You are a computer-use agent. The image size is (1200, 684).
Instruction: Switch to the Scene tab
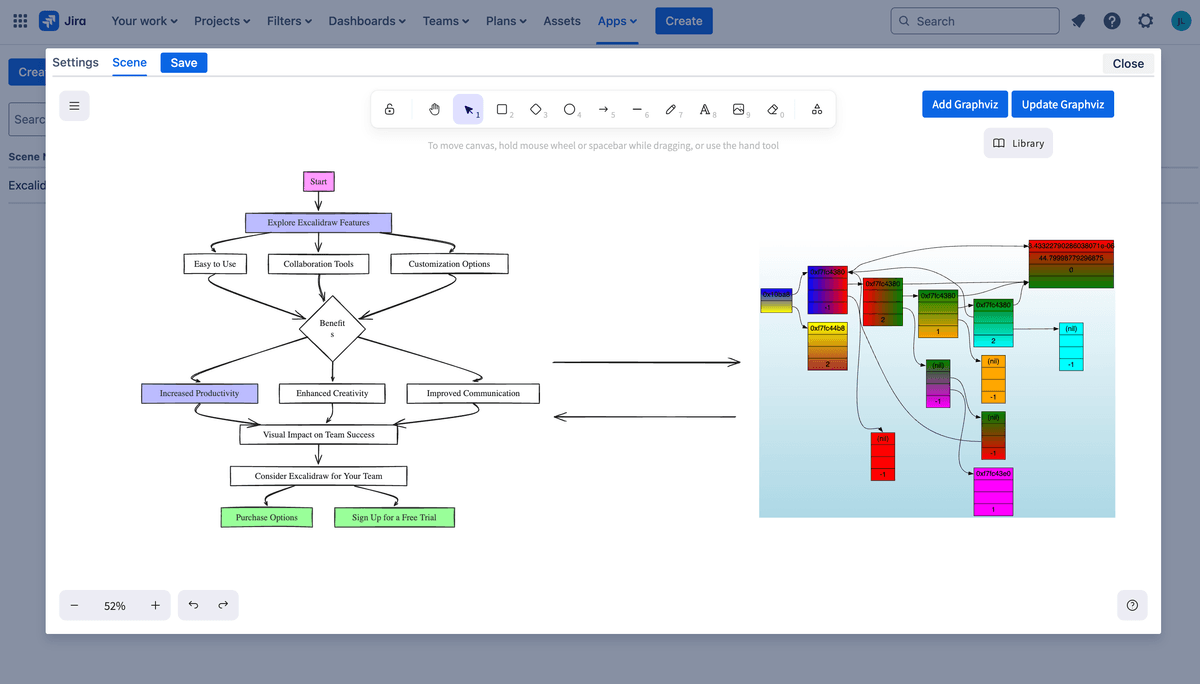tap(129, 62)
